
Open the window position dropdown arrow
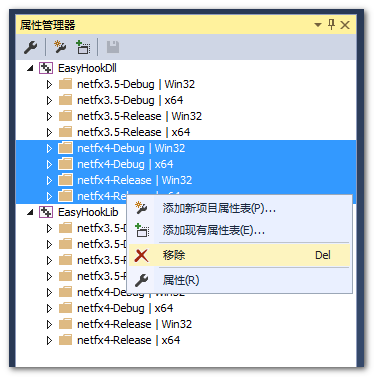click(x=318, y=25)
